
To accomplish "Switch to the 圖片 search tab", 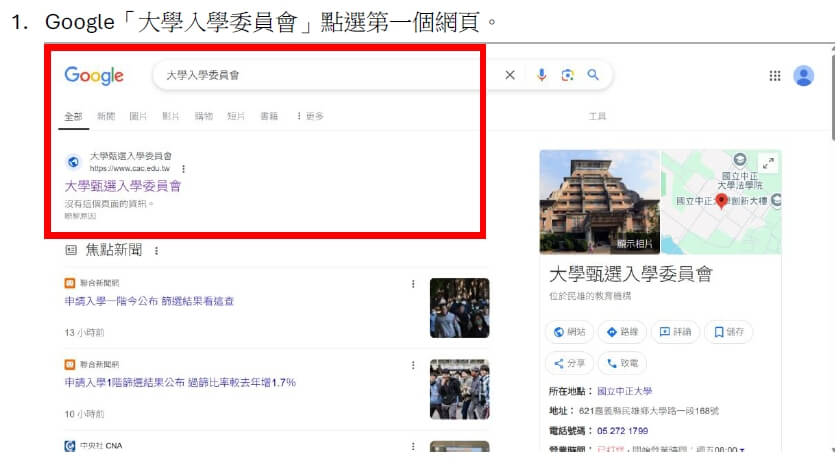I will pos(138,116).
